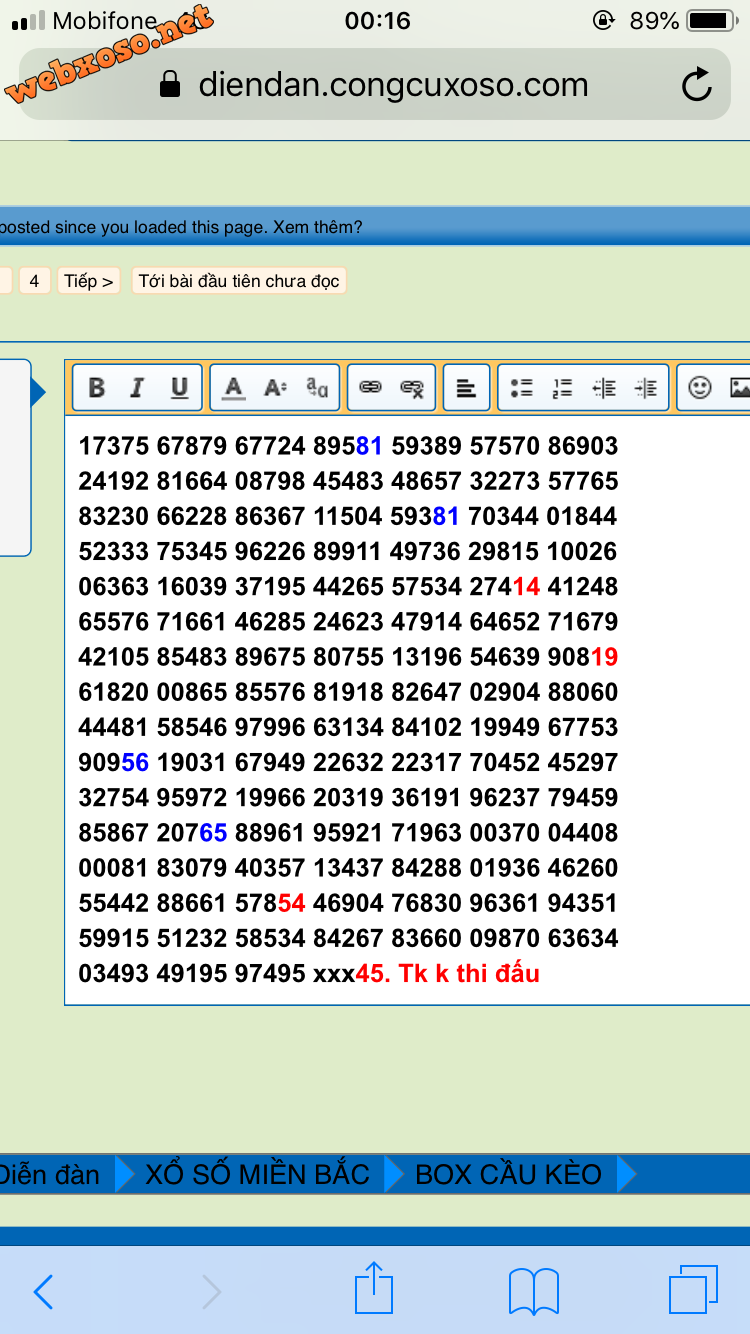This screenshot has height=1334, width=750.
Task: Click the number 03493 in last row
Action: point(114,974)
